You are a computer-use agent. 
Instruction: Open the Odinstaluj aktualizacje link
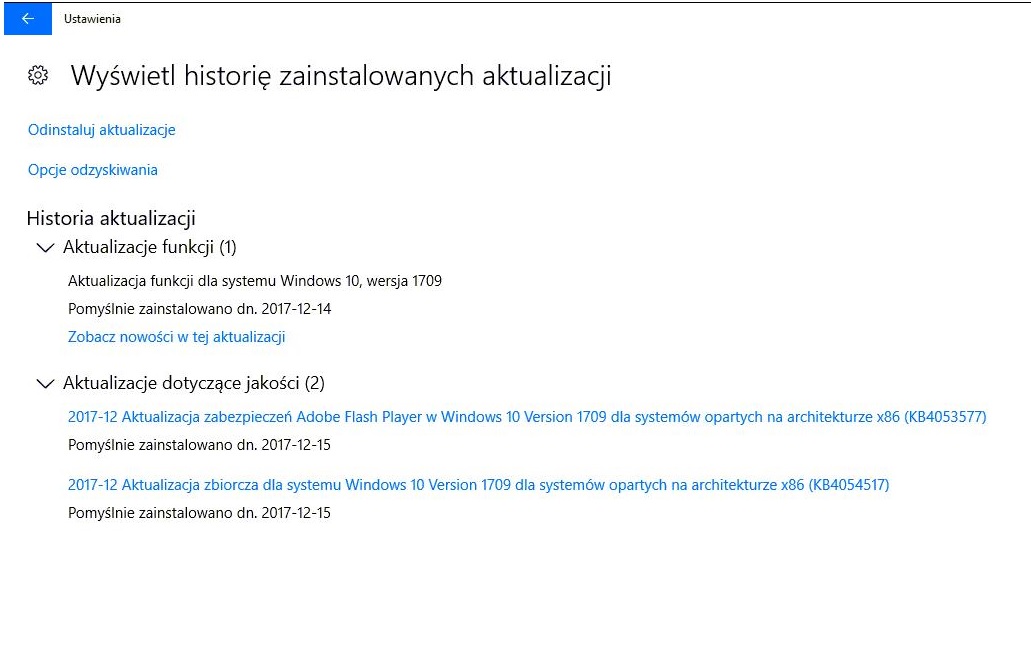coord(101,130)
